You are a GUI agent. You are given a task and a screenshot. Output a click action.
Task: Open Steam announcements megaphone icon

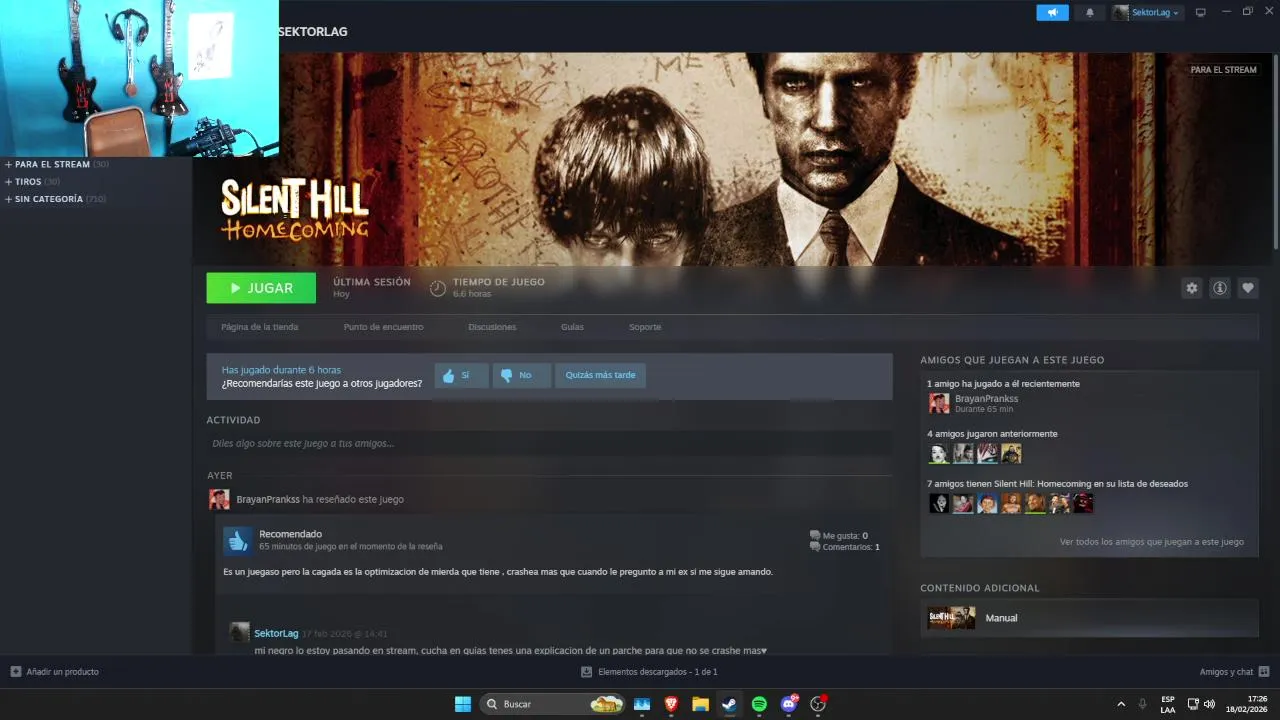(x=1052, y=13)
